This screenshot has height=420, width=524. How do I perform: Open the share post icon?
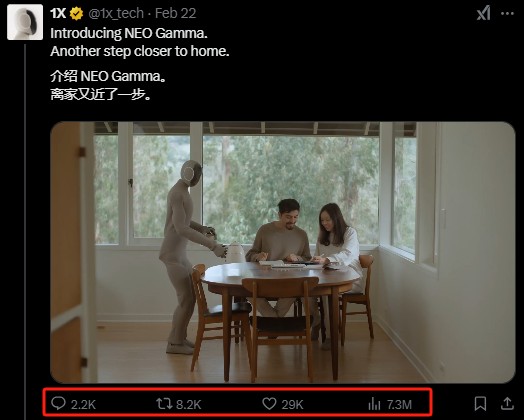click(x=507, y=403)
